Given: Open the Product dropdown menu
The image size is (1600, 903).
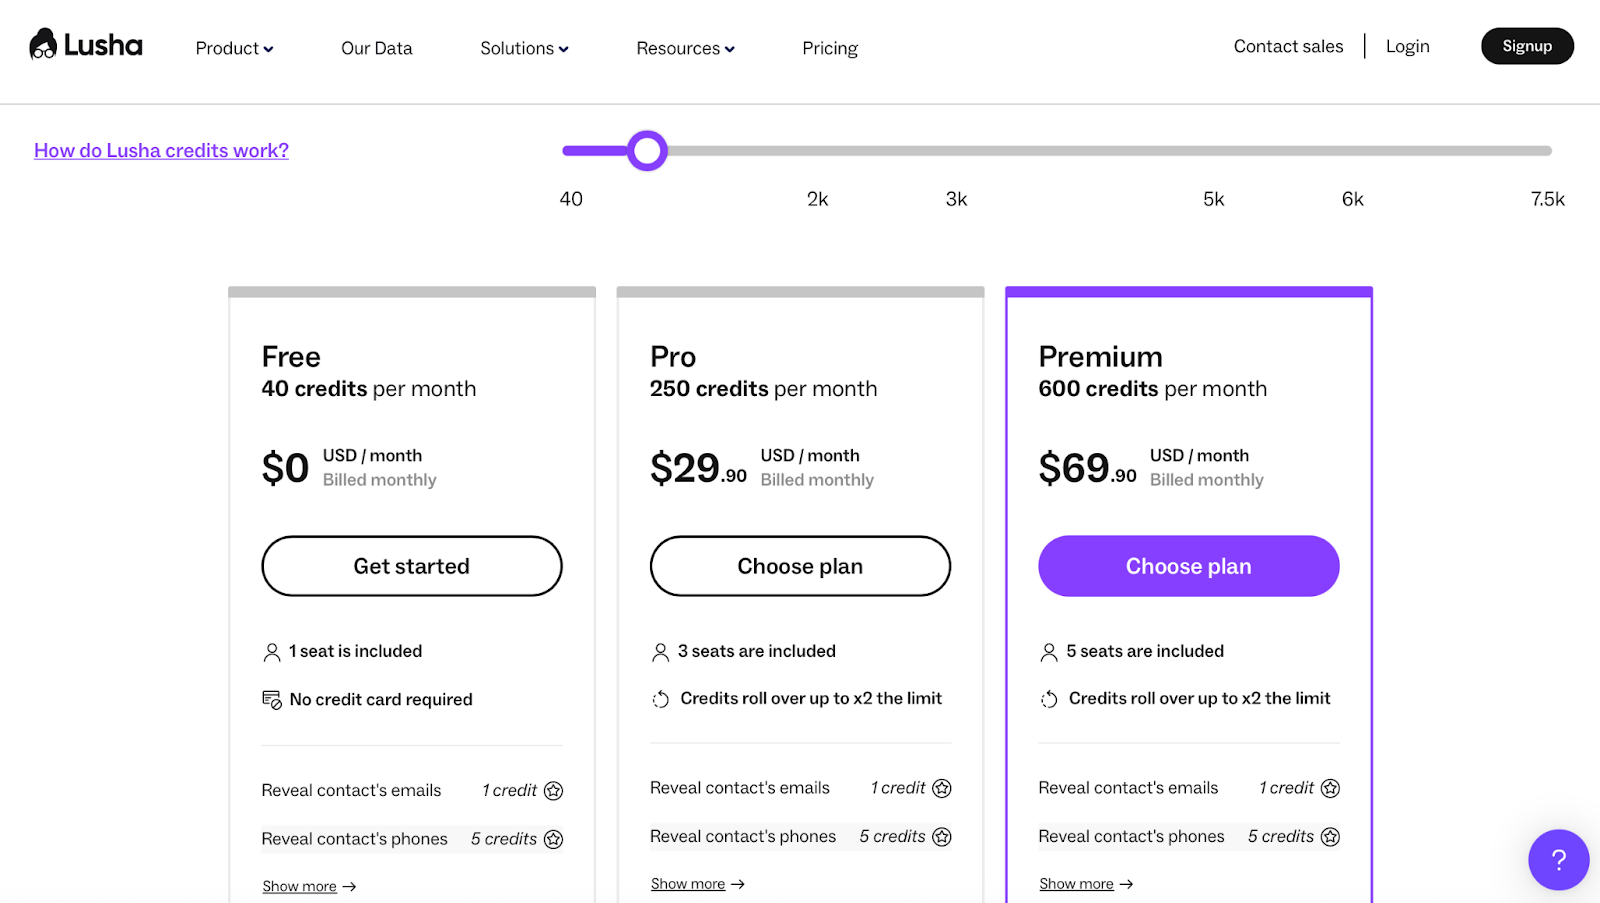Looking at the screenshot, I should point(233,47).
